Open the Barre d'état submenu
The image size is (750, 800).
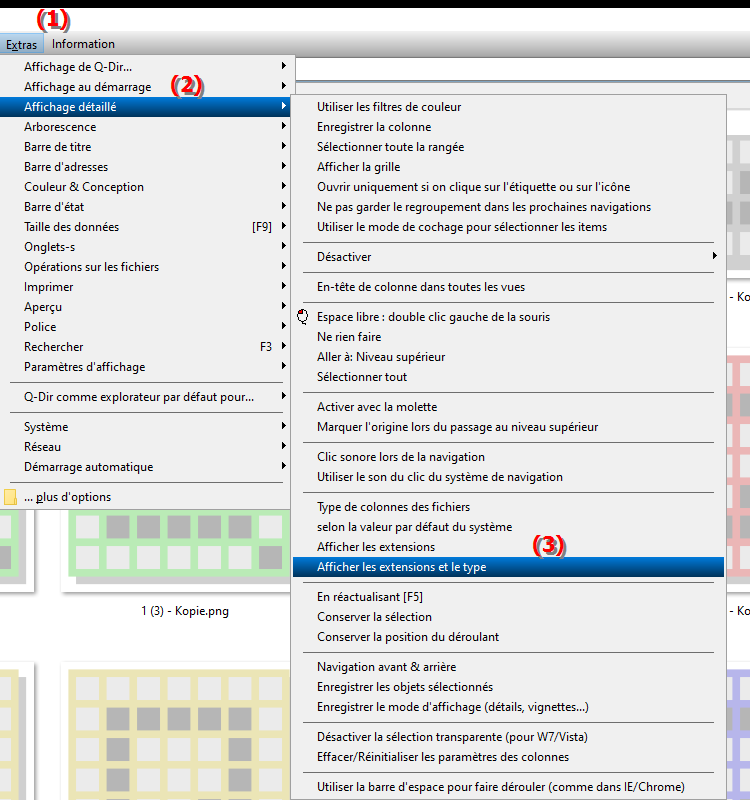click(145, 207)
